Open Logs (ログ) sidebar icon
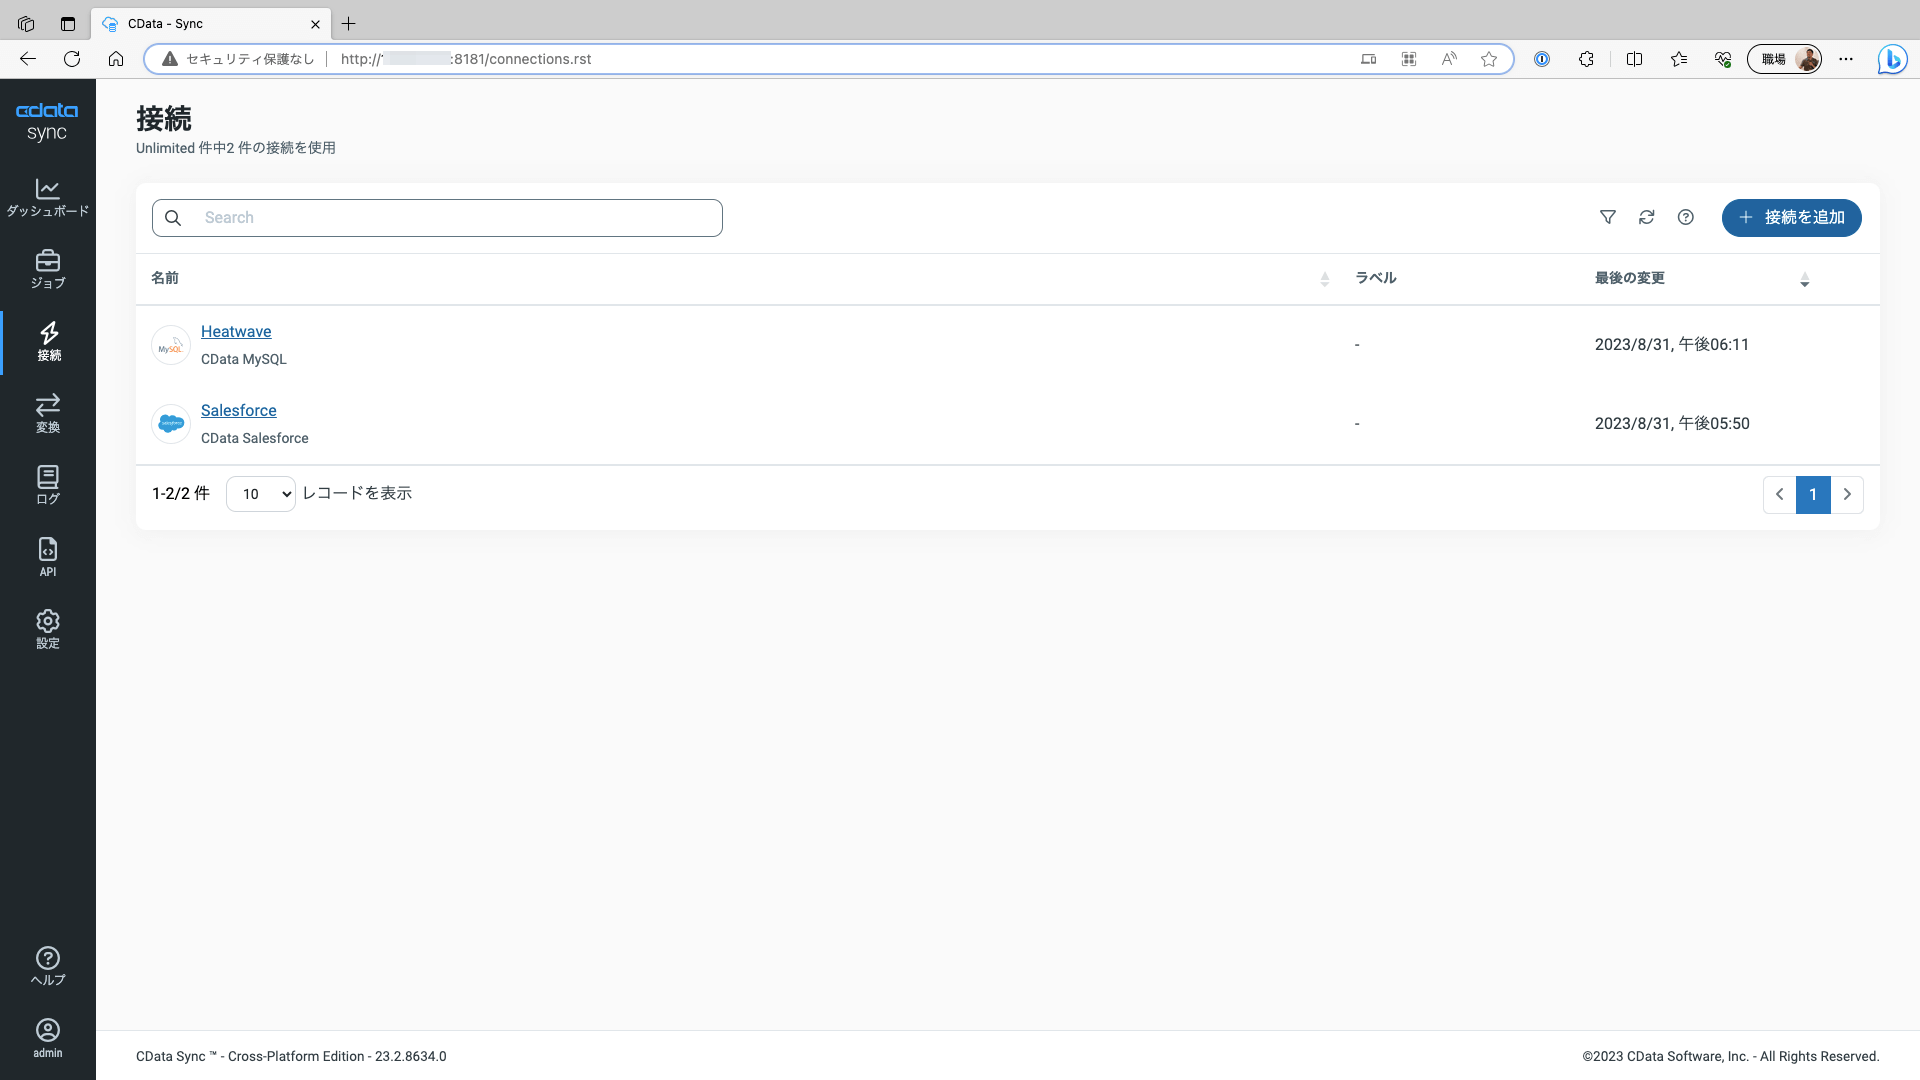Viewport: 1920px width, 1080px height. (47, 485)
